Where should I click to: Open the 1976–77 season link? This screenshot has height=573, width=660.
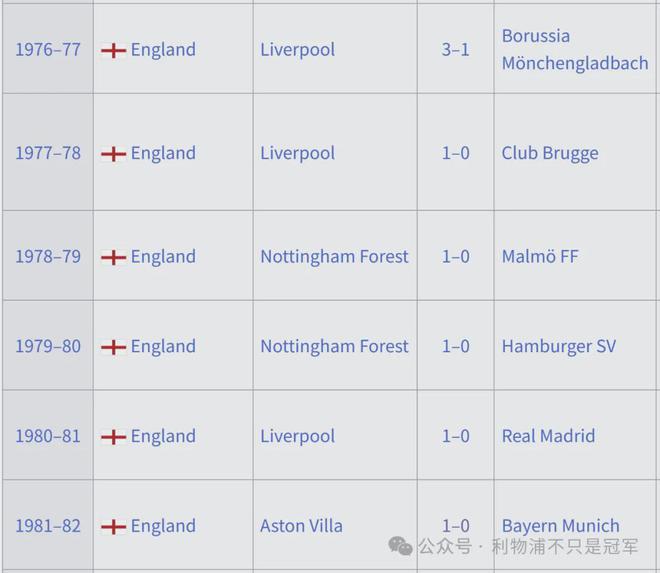point(48,50)
